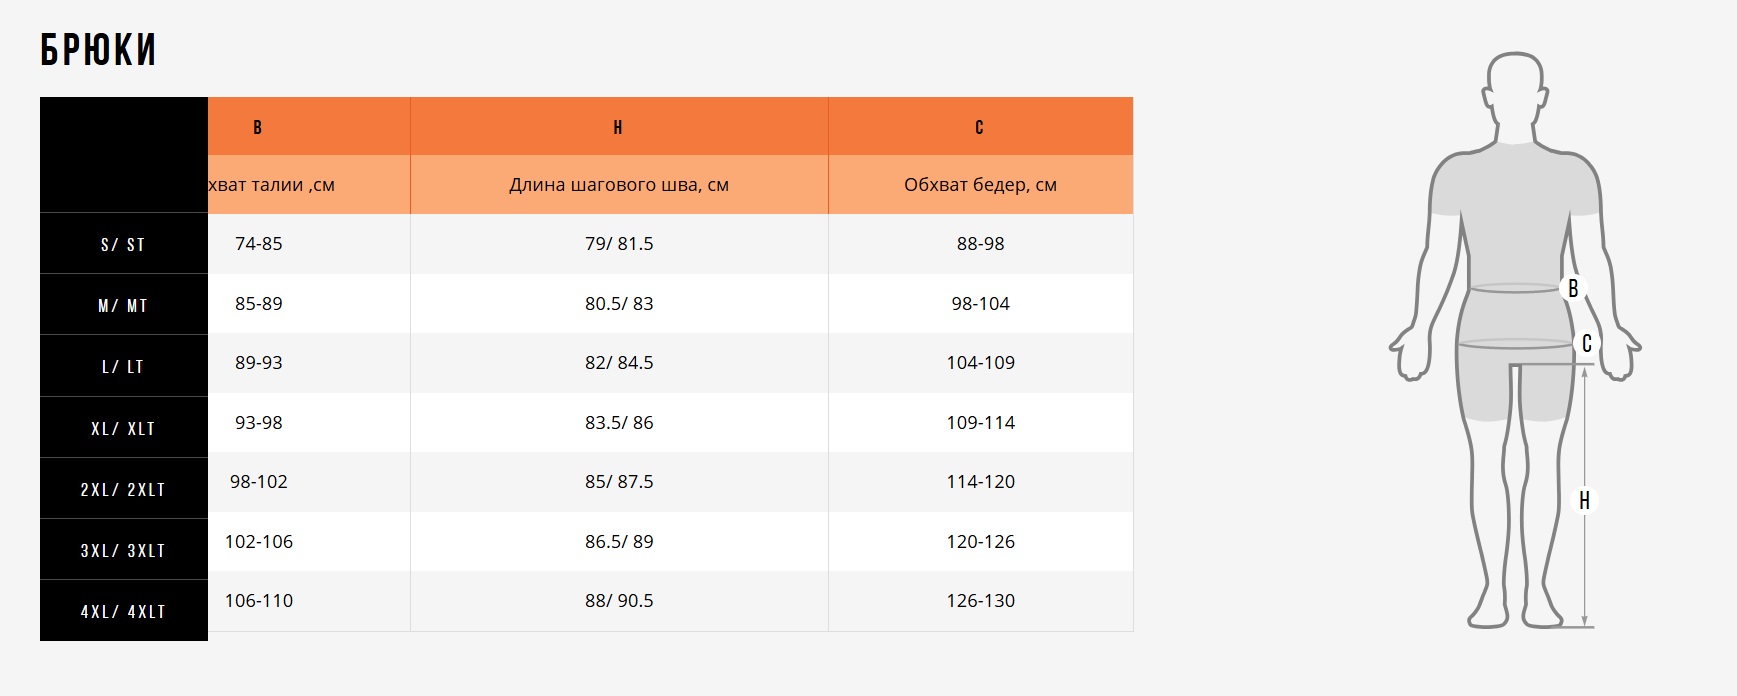The height and width of the screenshot is (696, 1737).
Task: Click the waist value 74-85
Action: point(258,244)
